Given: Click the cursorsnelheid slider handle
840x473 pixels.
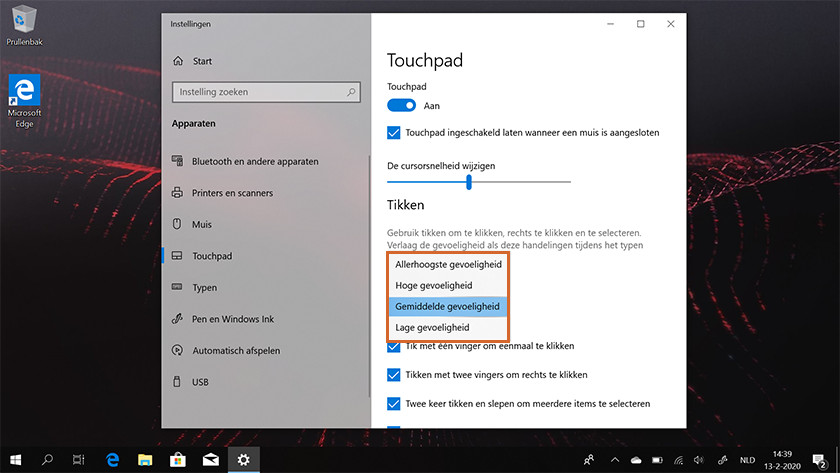Looking at the screenshot, I should point(469,182).
